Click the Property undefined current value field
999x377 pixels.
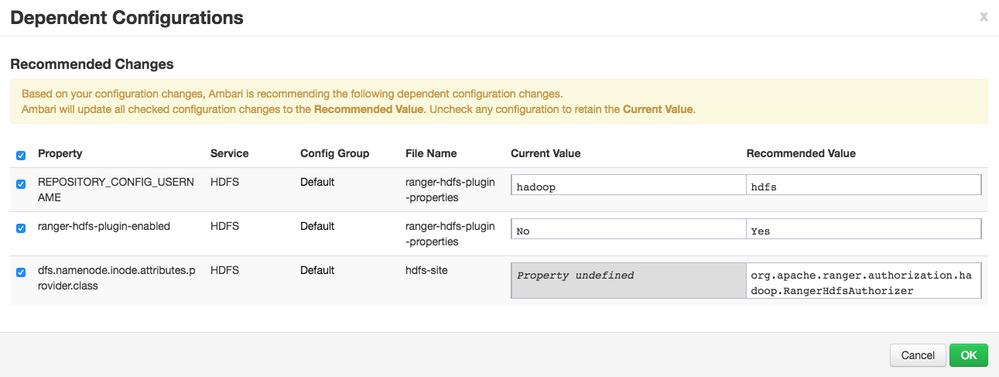click(x=628, y=280)
